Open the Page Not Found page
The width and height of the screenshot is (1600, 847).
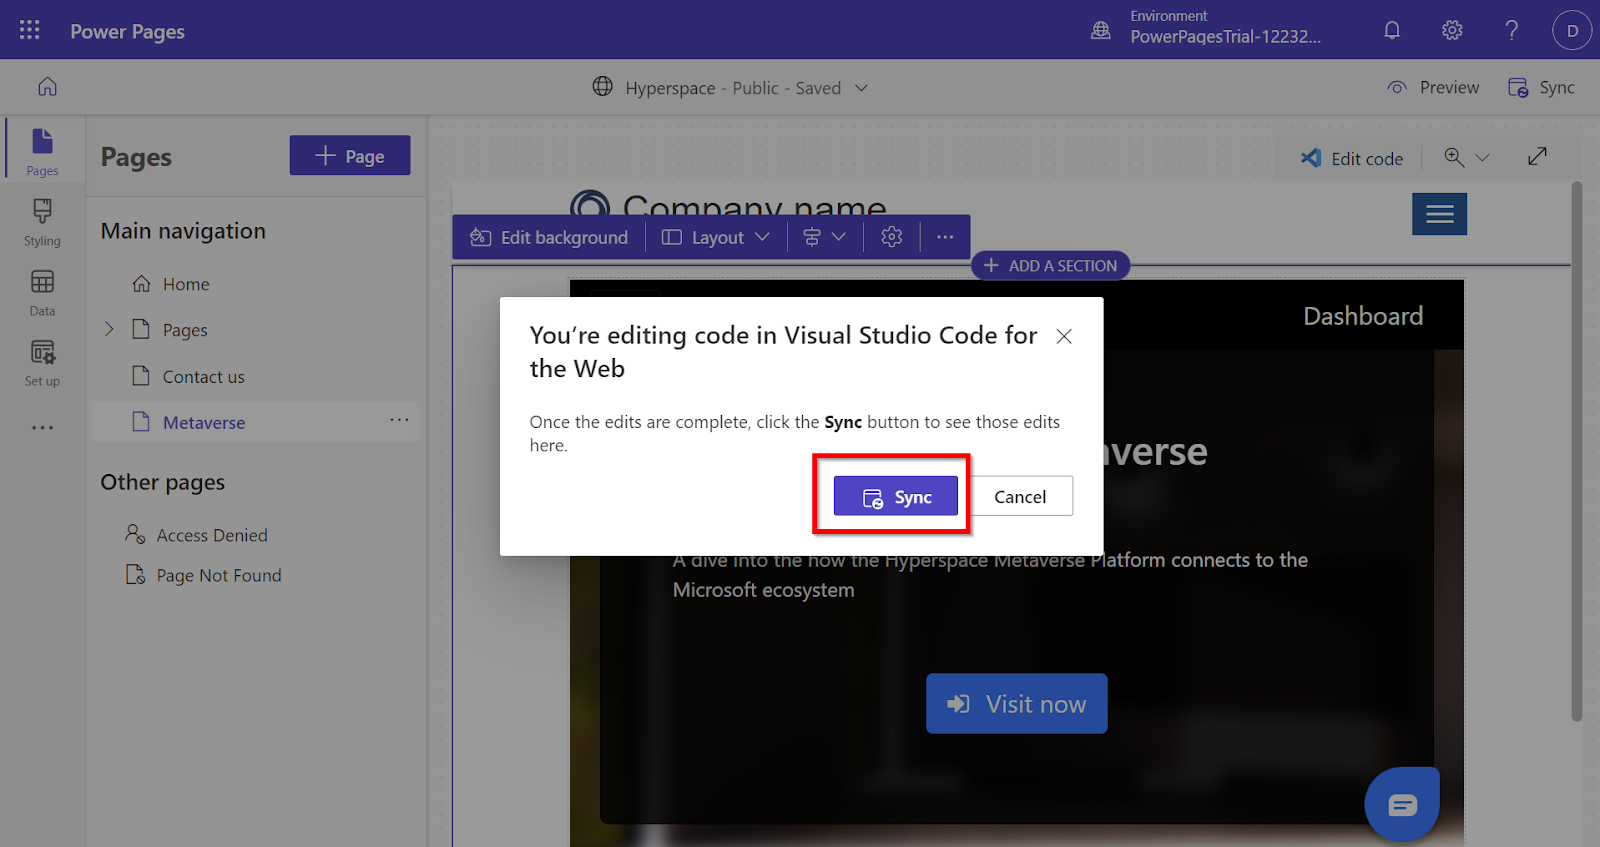[x=204, y=575]
